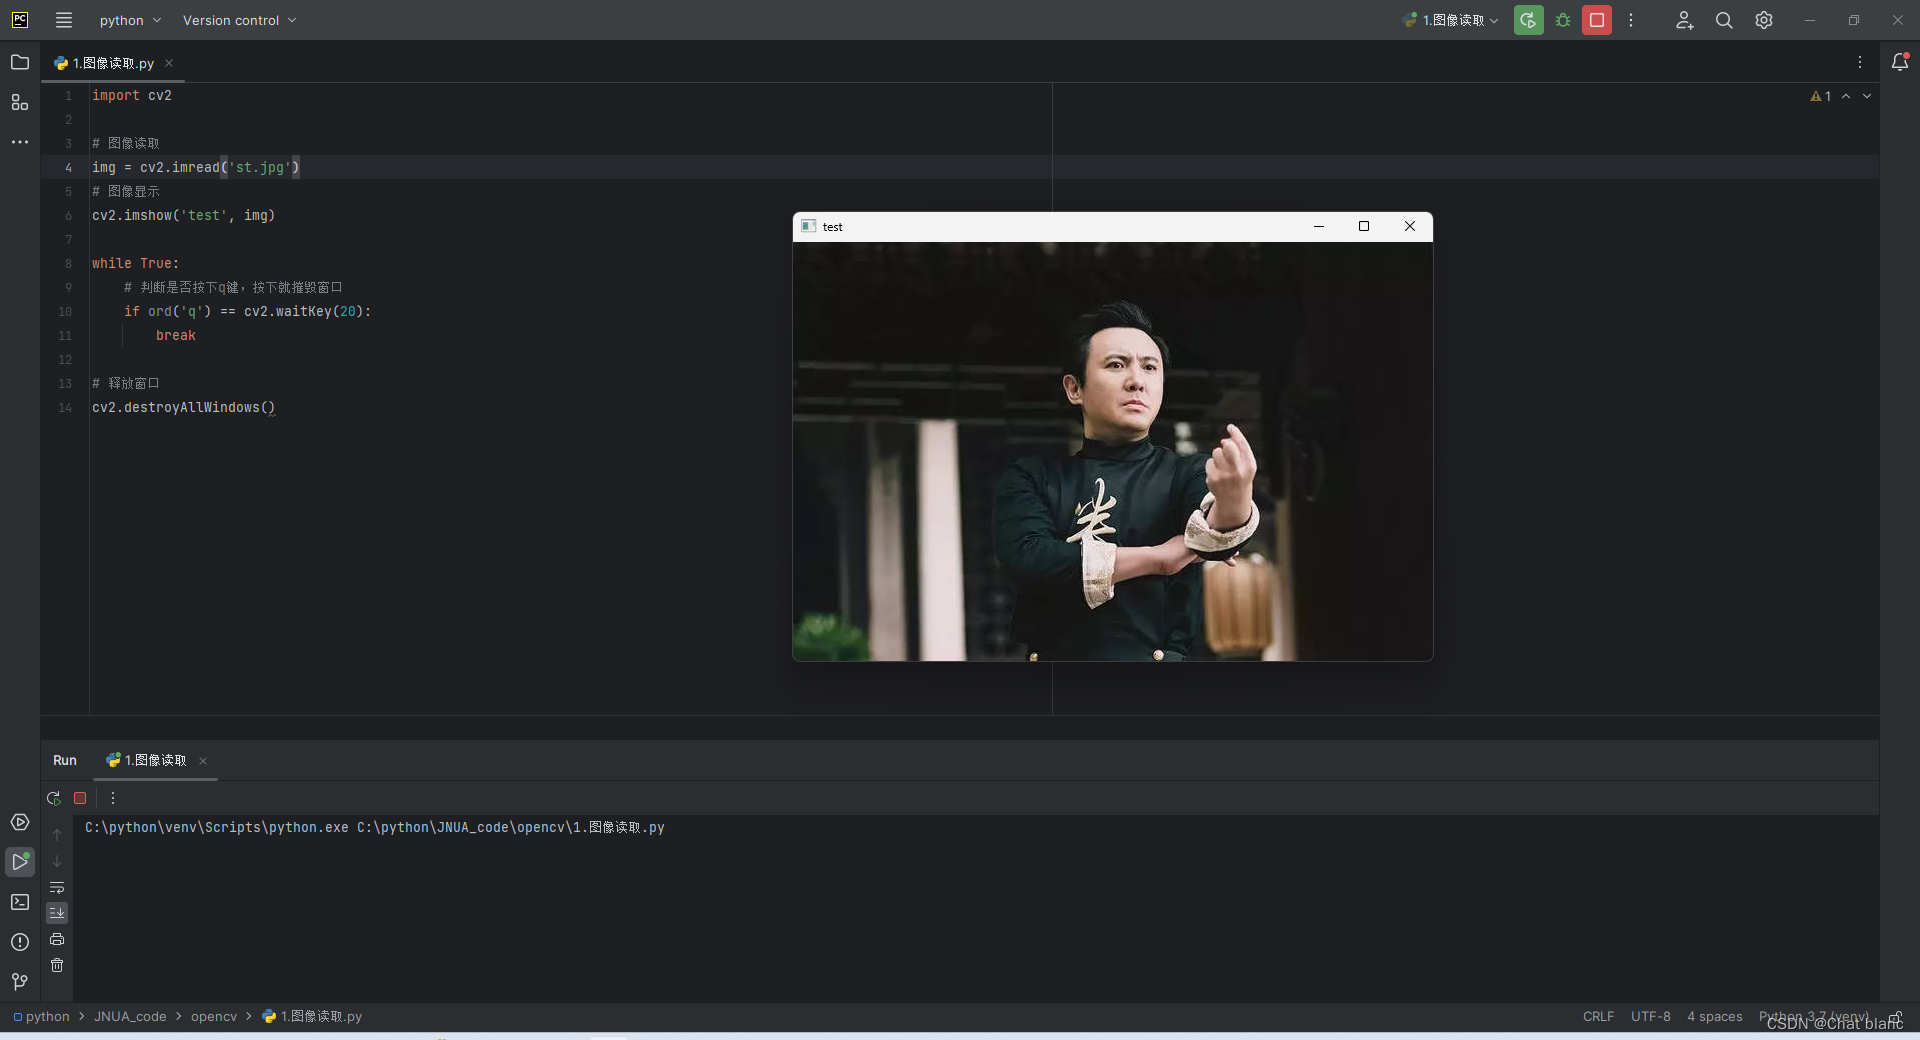This screenshot has height=1040, width=1920.
Task: Change the CRLF line separator setting
Action: click(1598, 1016)
